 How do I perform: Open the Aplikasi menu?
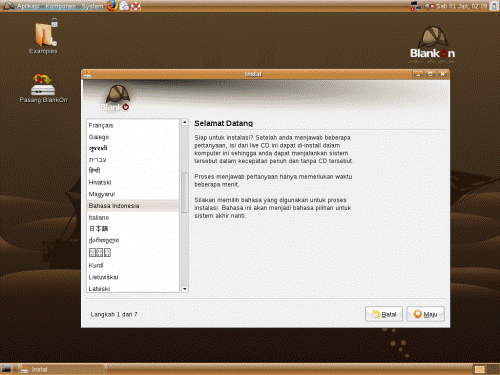click(28, 6)
